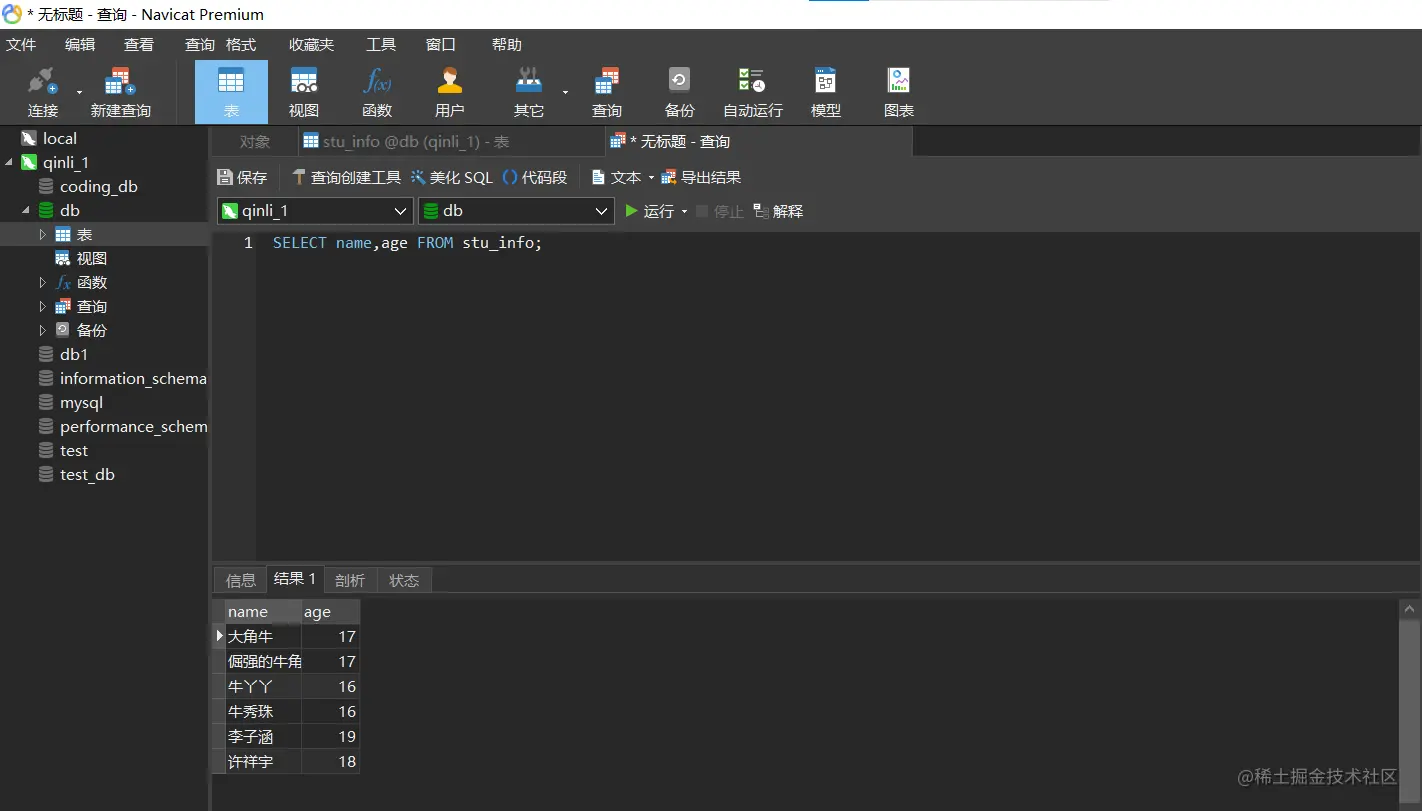Open the 查询创建工具 query builder
1422x811 pixels.
click(346, 177)
